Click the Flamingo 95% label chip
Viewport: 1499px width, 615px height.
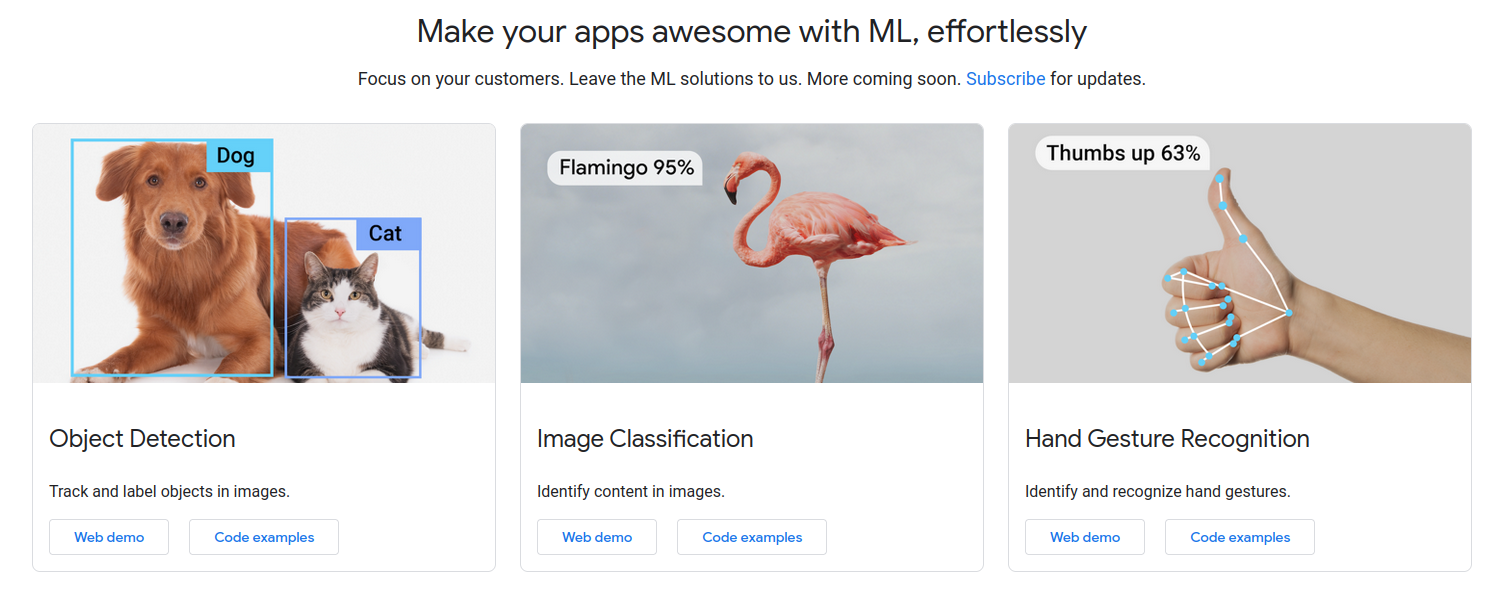coord(626,168)
